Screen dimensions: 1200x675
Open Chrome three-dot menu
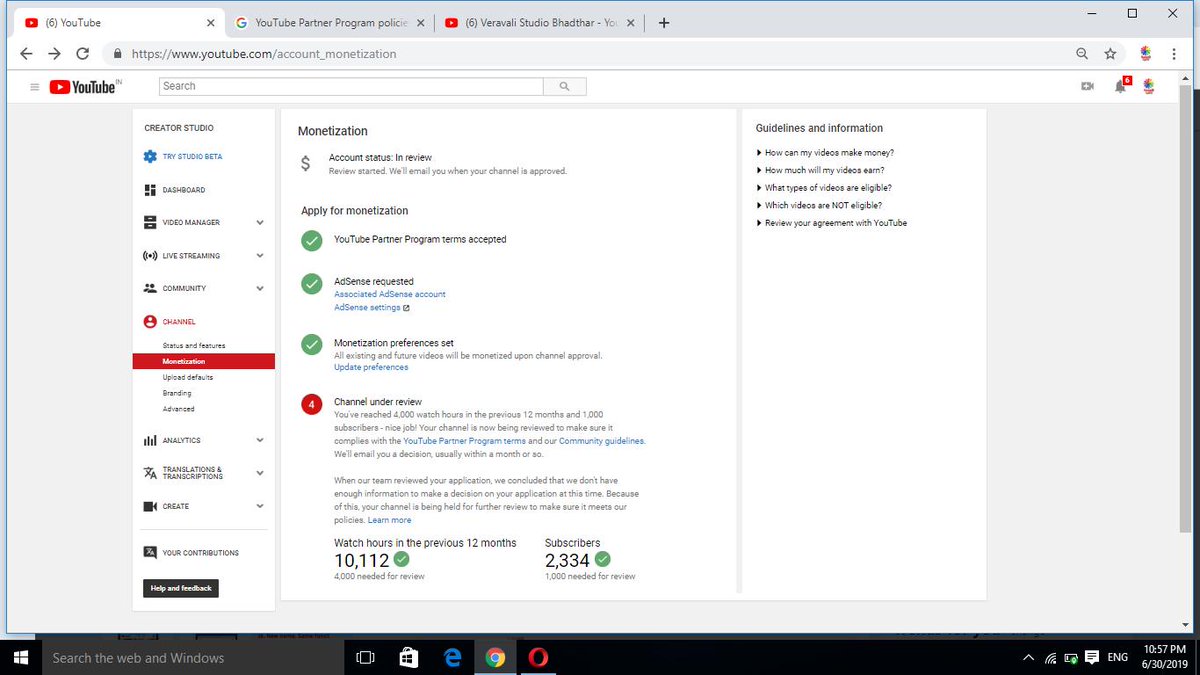(1174, 53)
